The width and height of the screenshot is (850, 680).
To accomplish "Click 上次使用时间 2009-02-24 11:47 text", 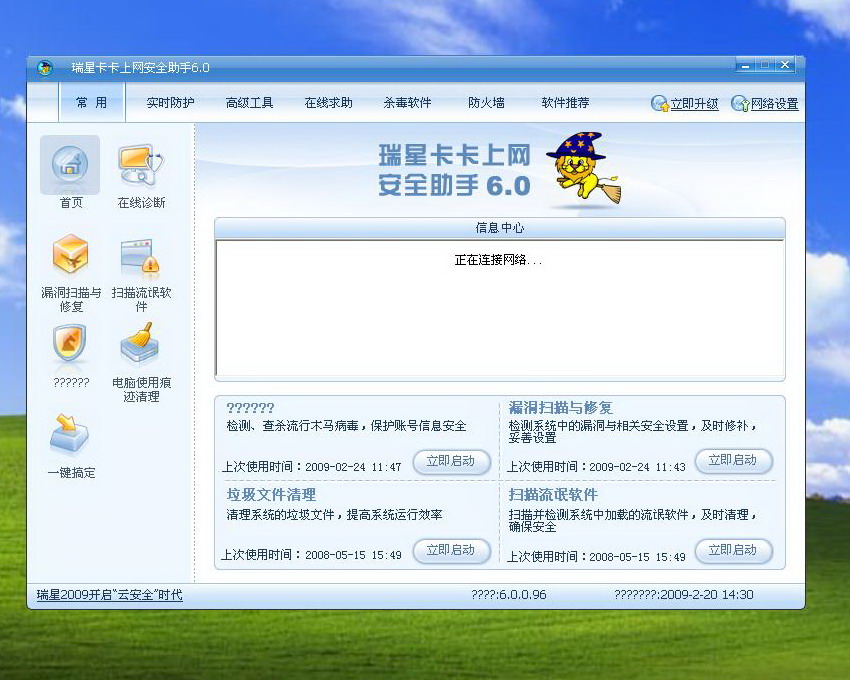I will tap(312, 466).
